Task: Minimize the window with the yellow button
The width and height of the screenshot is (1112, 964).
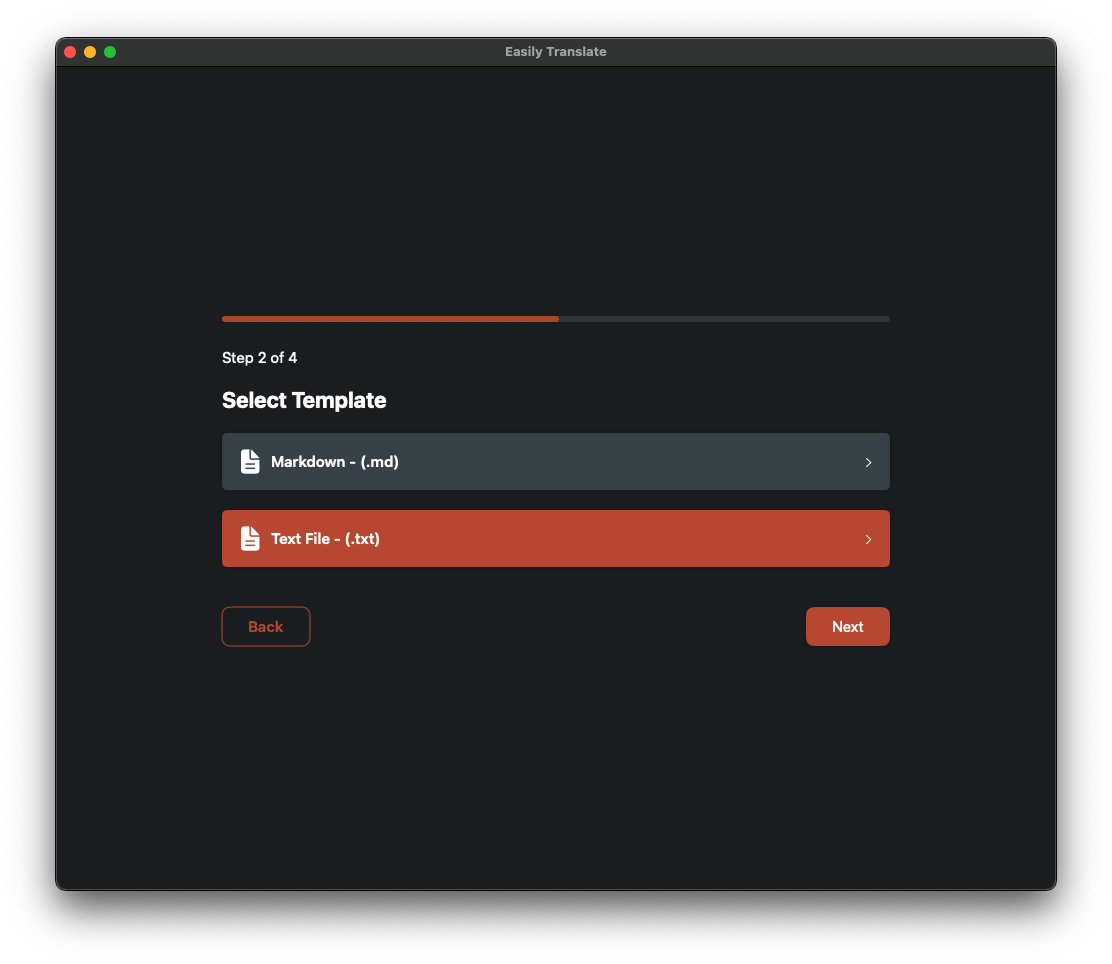Action: pyautogui.click(x=90, y=52)
